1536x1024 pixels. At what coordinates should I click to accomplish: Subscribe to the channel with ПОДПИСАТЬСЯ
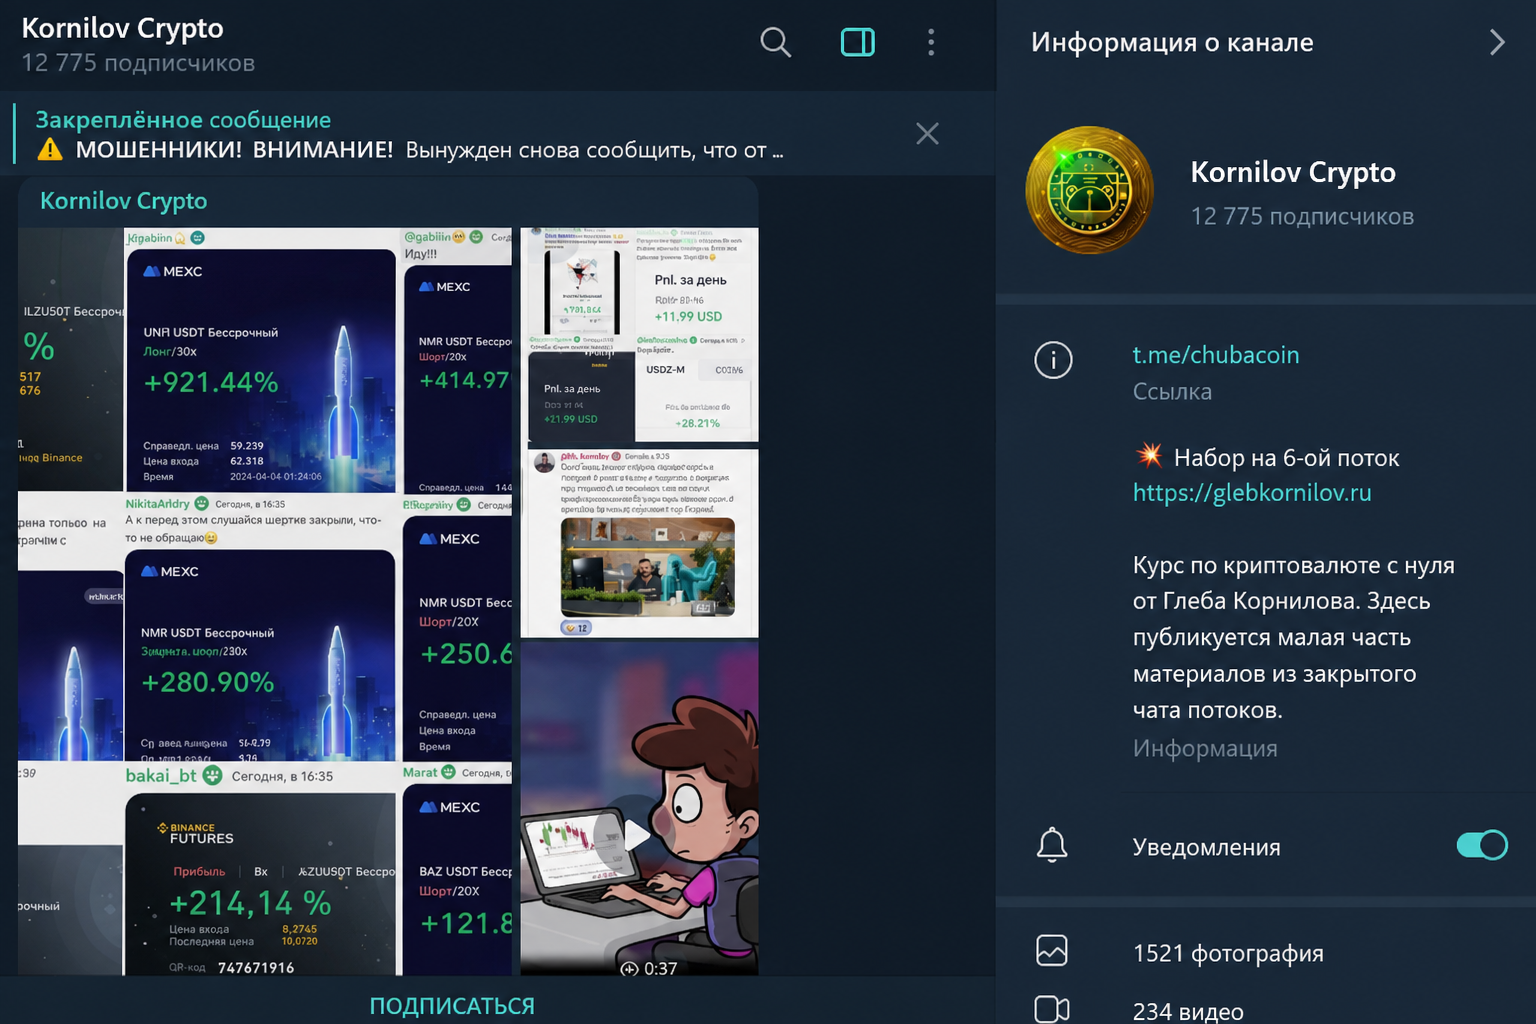pyautogui.click(x=452, y=1006)
